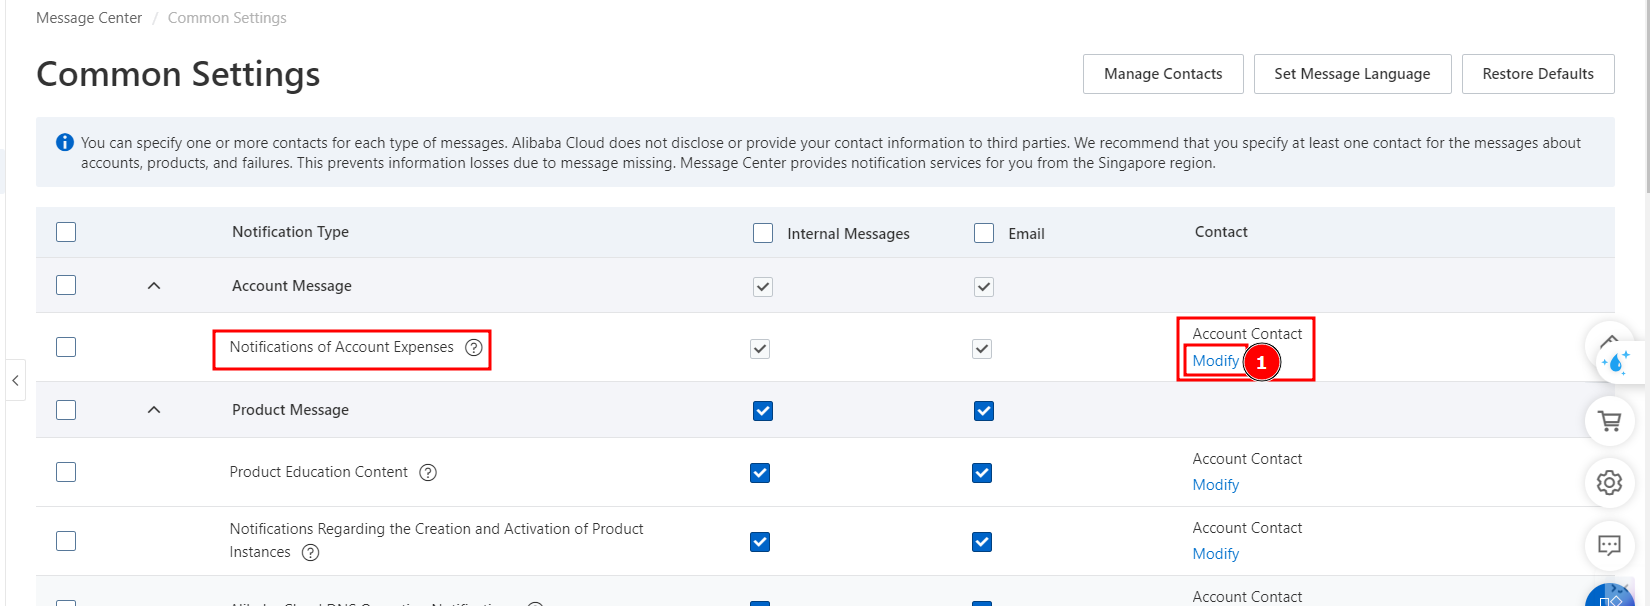Click help icon beside Creation and Activation Instances
This screenshot has width=1650, height=606.
click(311, 552)
